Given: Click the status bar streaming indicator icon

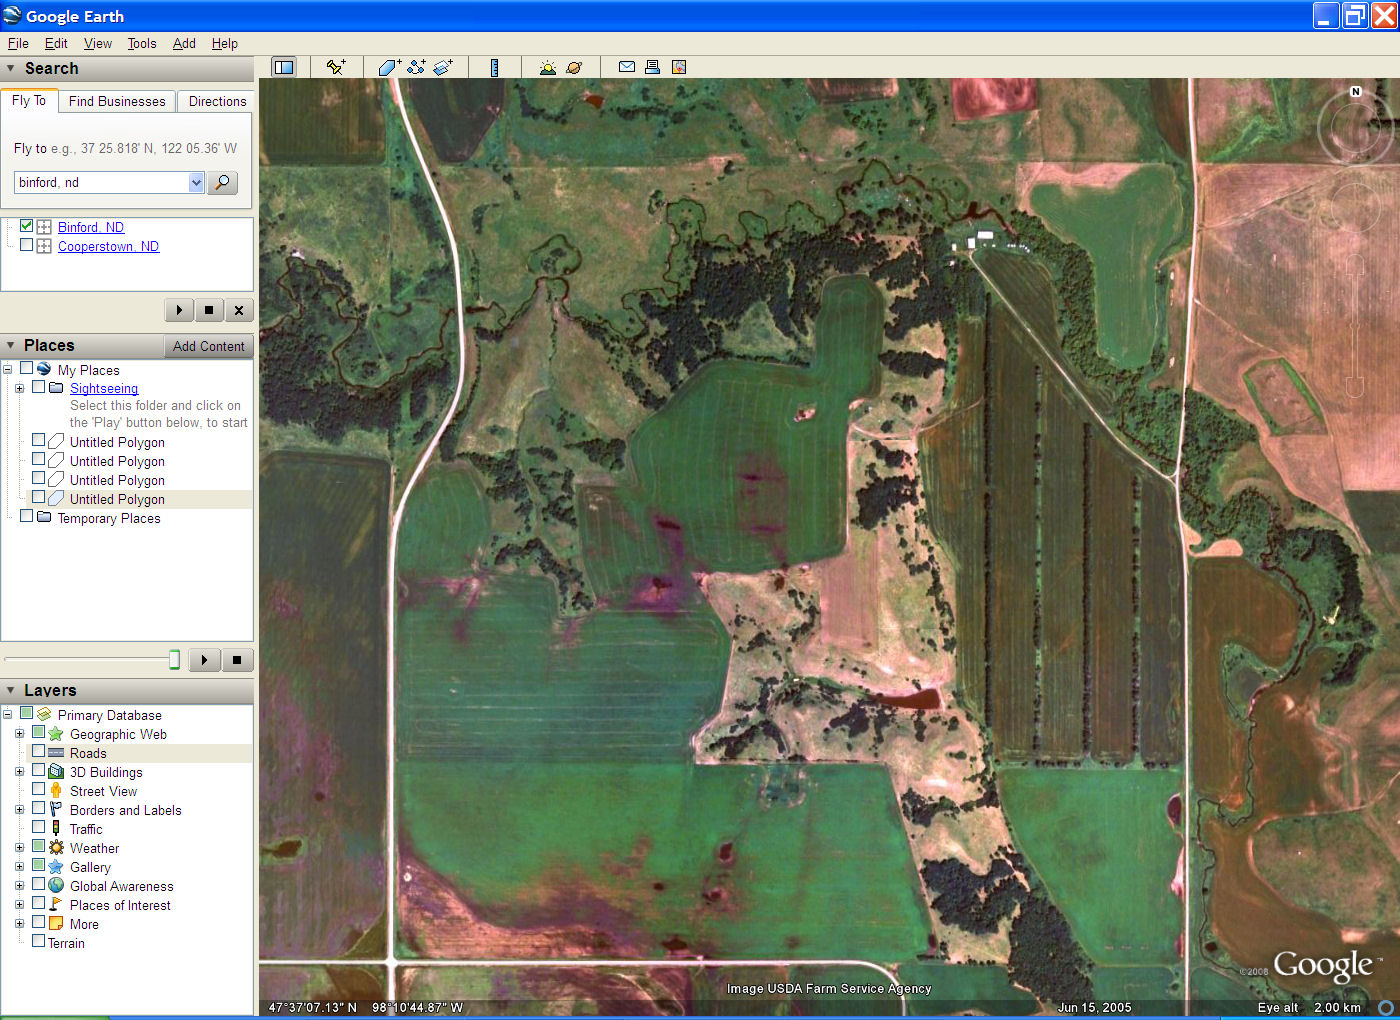Looking at the screenshot, I should point(1386,1007).
